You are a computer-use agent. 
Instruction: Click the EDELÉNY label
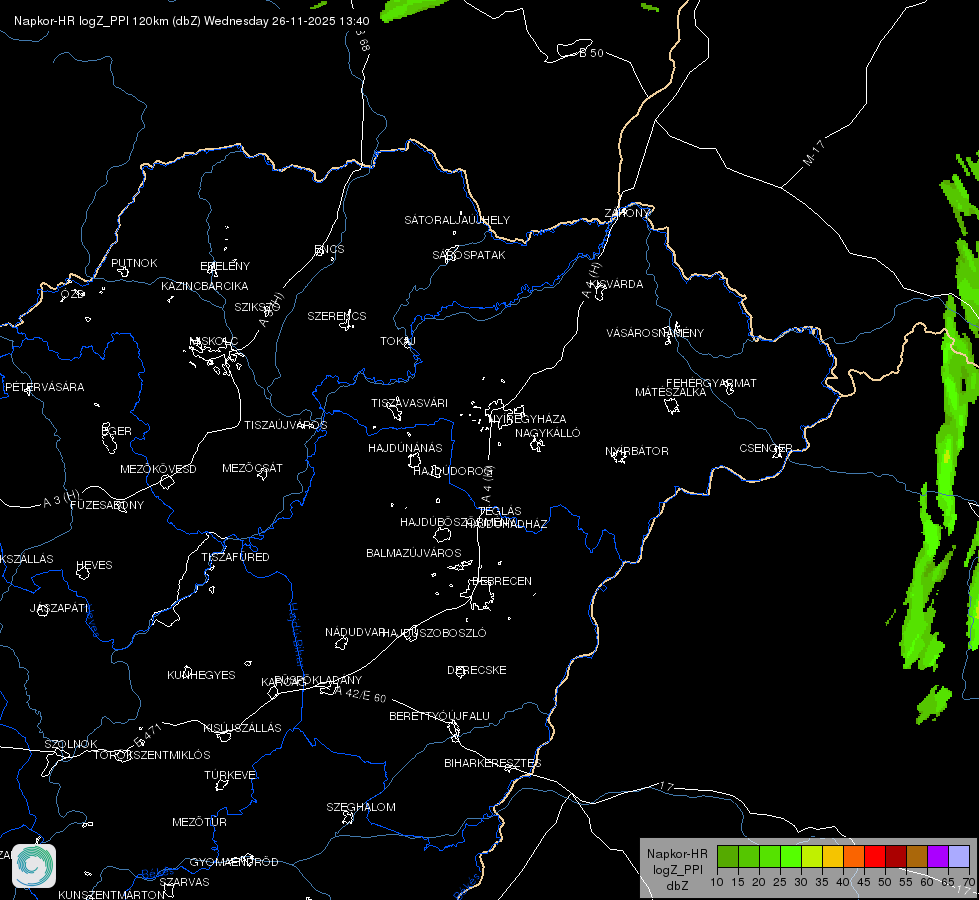pos(225,266)
